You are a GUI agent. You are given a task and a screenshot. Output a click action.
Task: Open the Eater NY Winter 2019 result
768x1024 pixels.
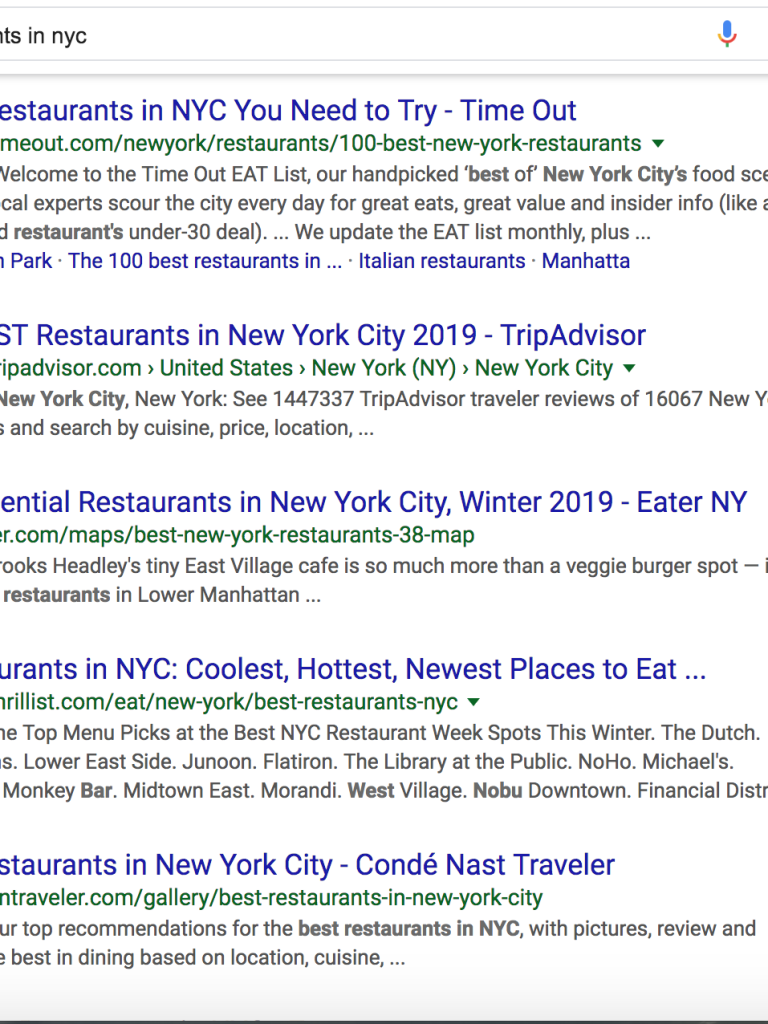click(x=374, y=502)
